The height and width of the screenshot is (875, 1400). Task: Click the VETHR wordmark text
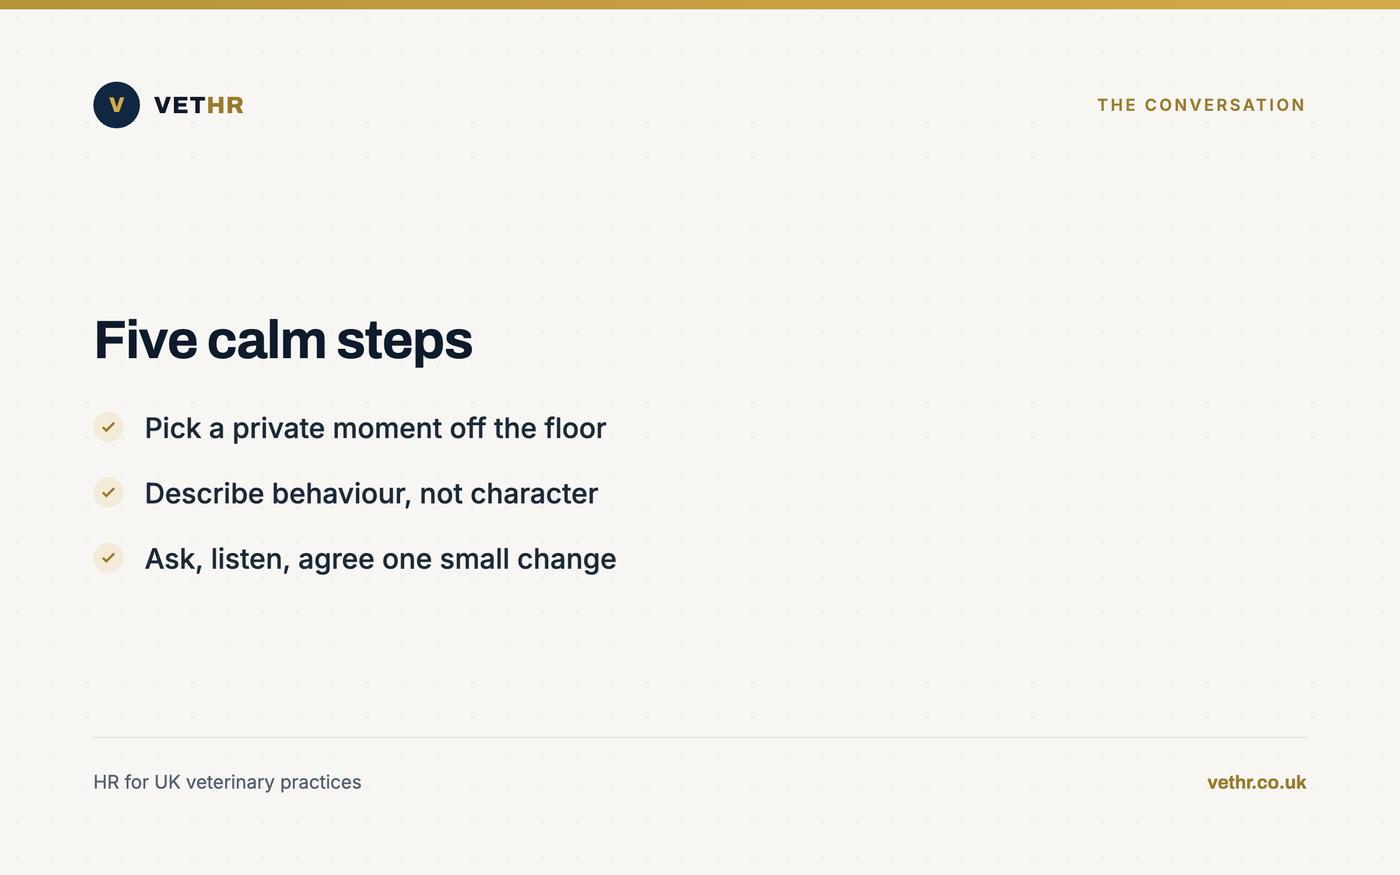199,105
